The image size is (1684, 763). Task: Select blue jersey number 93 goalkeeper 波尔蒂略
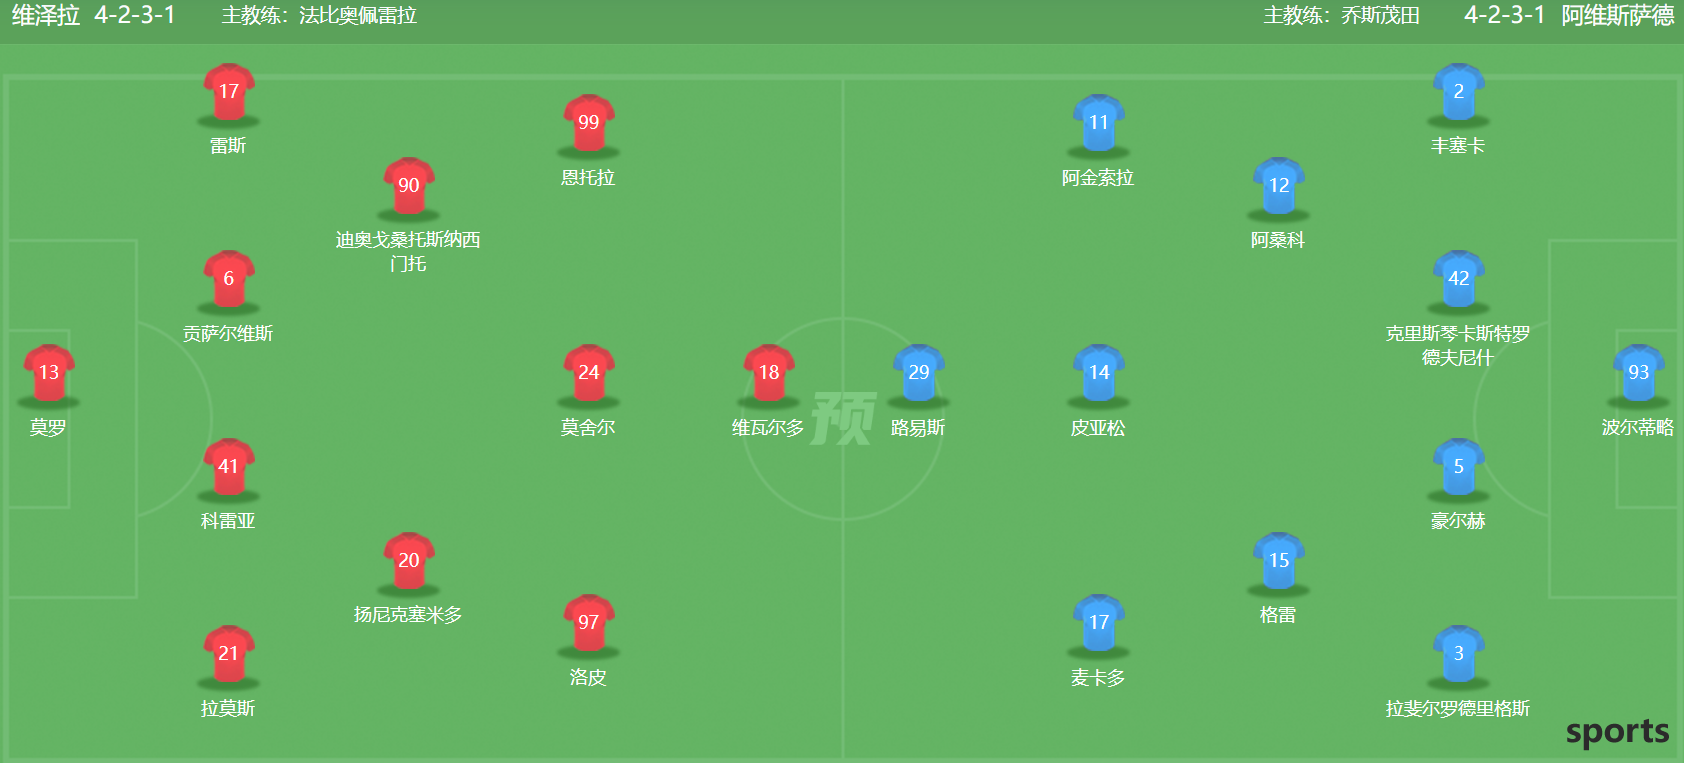click(x=1639, y=373)
